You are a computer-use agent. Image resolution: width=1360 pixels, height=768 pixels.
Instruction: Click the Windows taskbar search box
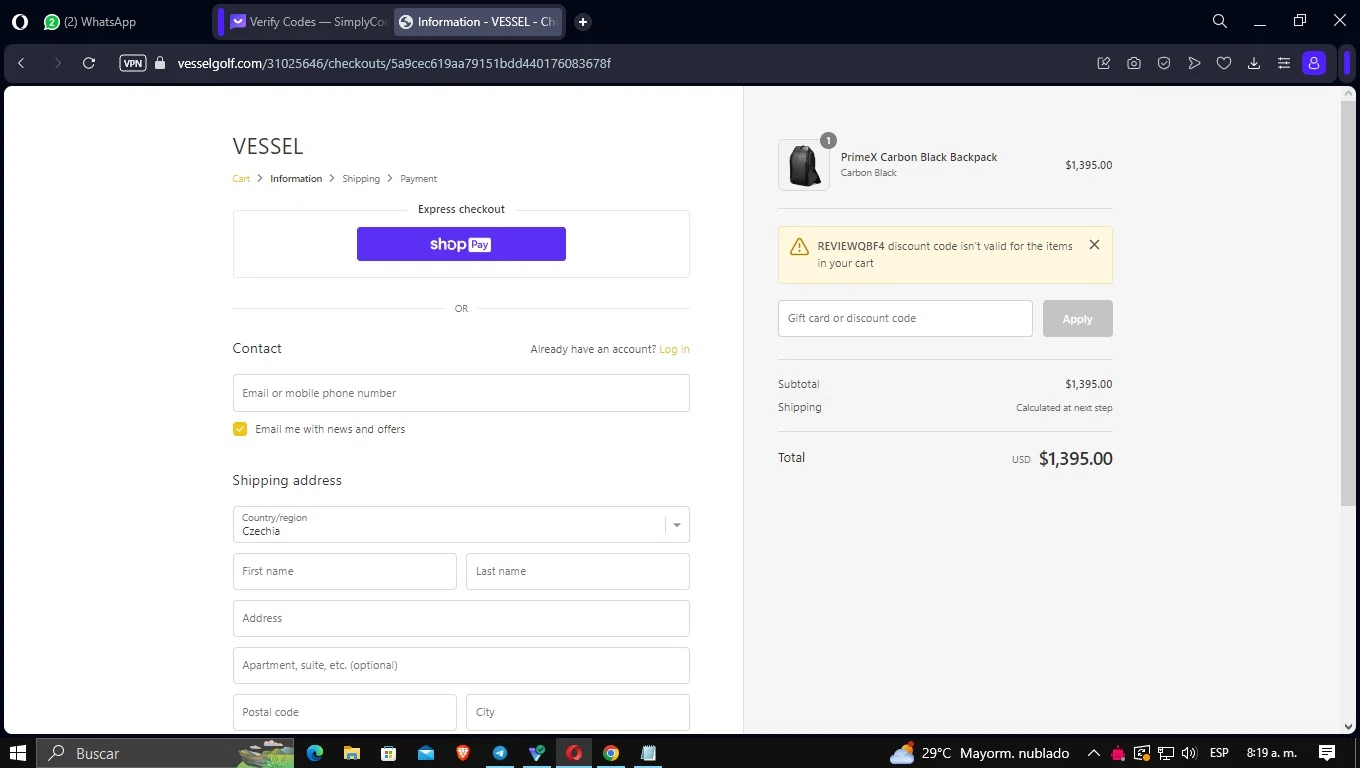point(165,753)
